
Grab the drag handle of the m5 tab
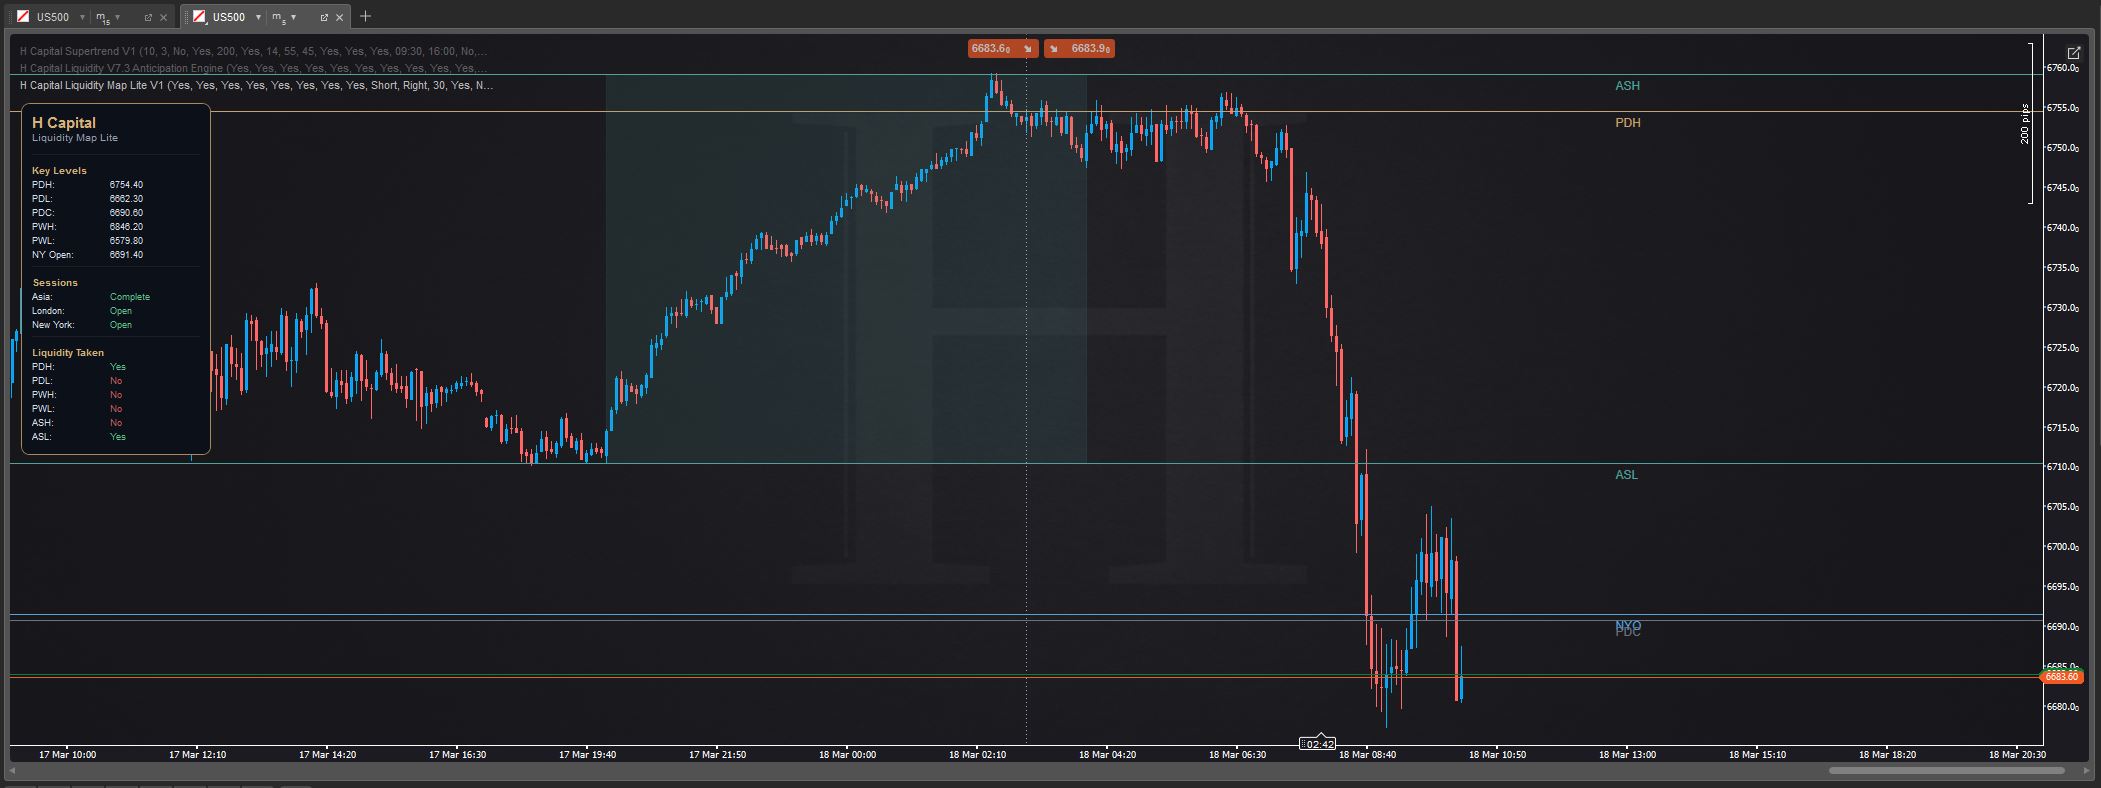point(187,17)
